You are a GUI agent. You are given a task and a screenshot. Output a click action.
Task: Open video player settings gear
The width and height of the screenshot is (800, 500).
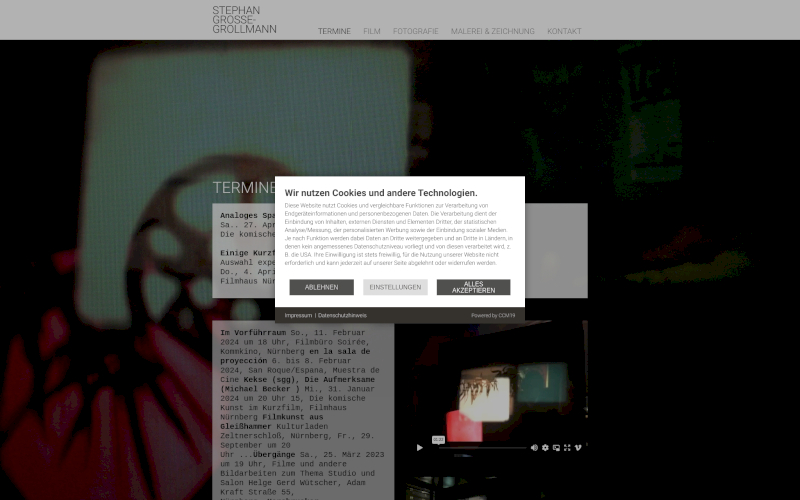pos(545,447)
